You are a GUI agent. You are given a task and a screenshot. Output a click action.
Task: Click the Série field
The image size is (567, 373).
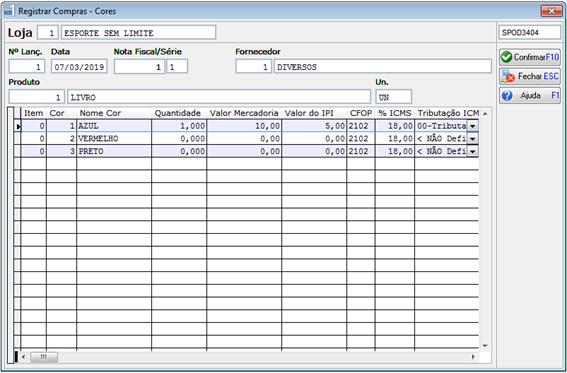click(177, 67)
